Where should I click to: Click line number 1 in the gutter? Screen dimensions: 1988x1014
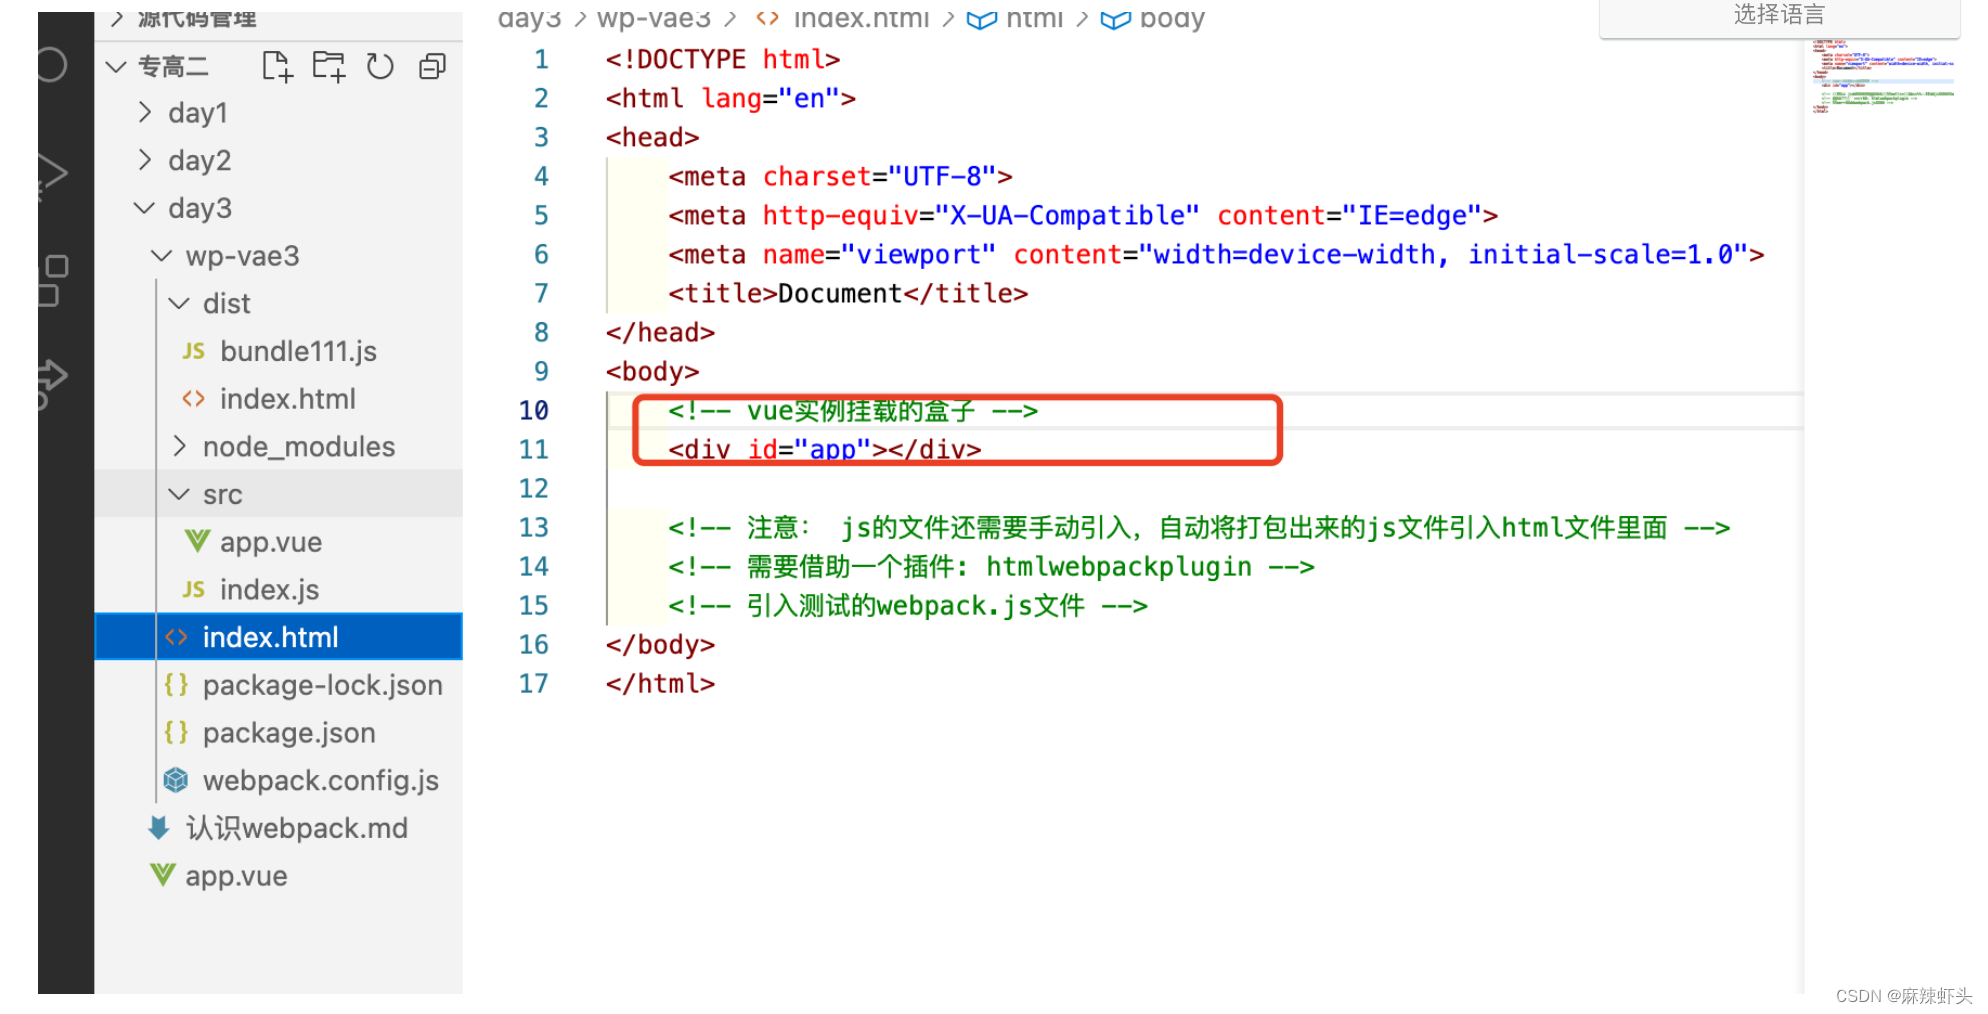point(541,59)
